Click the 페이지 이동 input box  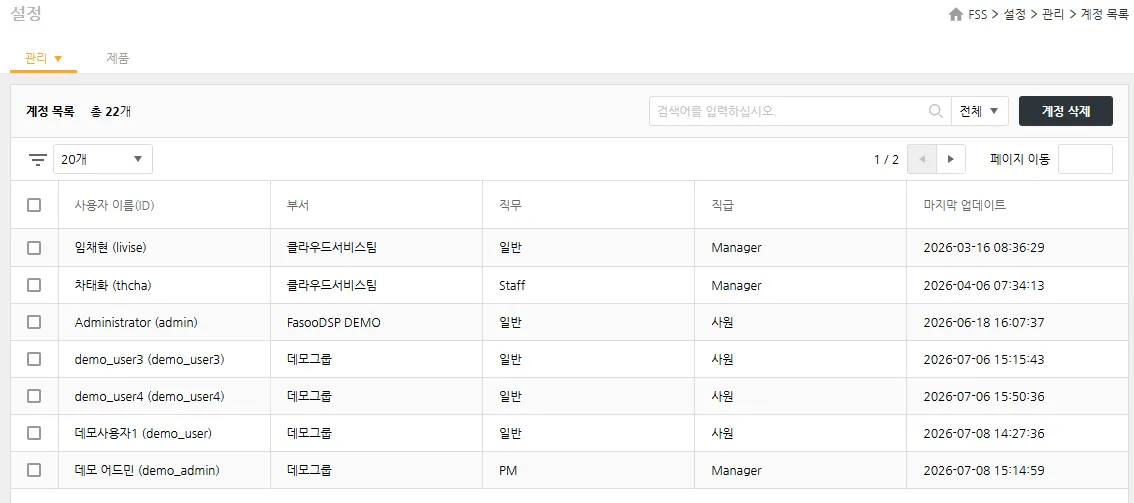pos(1085,159)
